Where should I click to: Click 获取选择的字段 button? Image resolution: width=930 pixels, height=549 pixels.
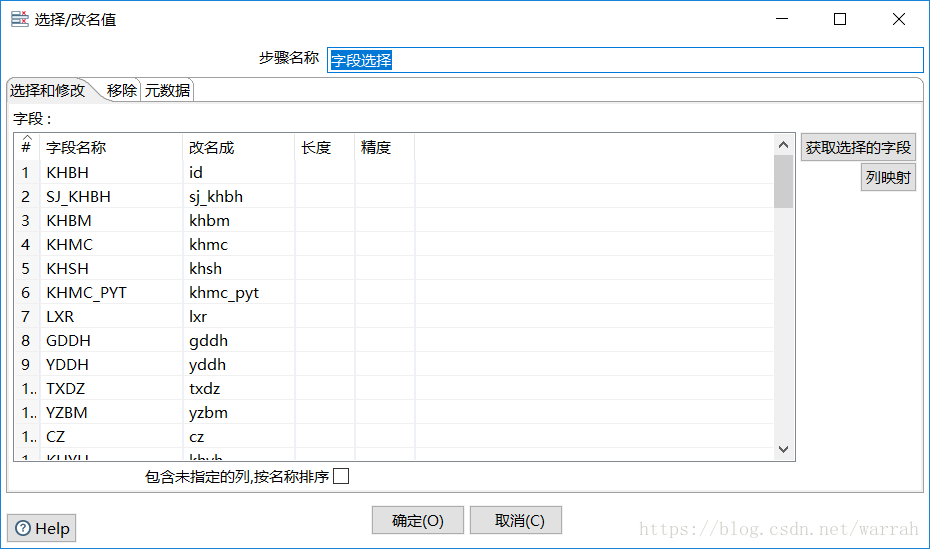coord(858,147)
